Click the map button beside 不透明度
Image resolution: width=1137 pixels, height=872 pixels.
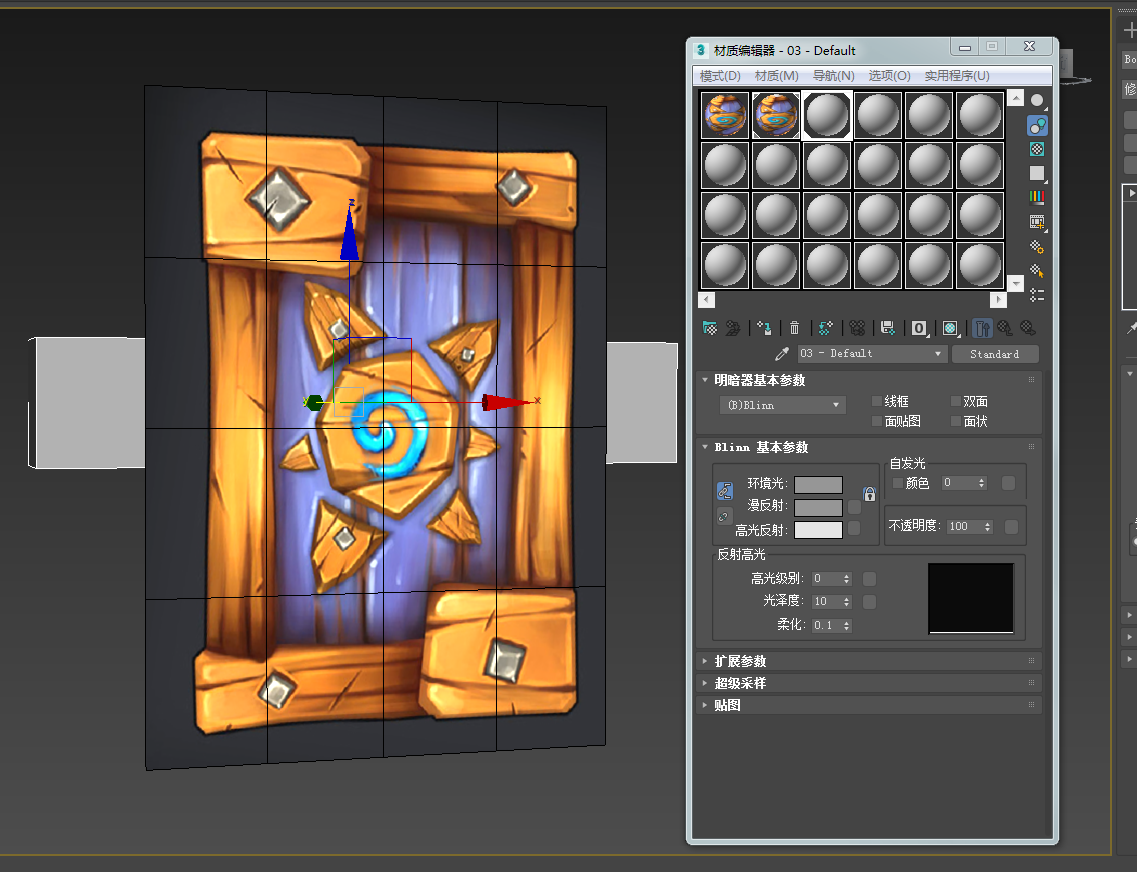(x=1012, y=527)
